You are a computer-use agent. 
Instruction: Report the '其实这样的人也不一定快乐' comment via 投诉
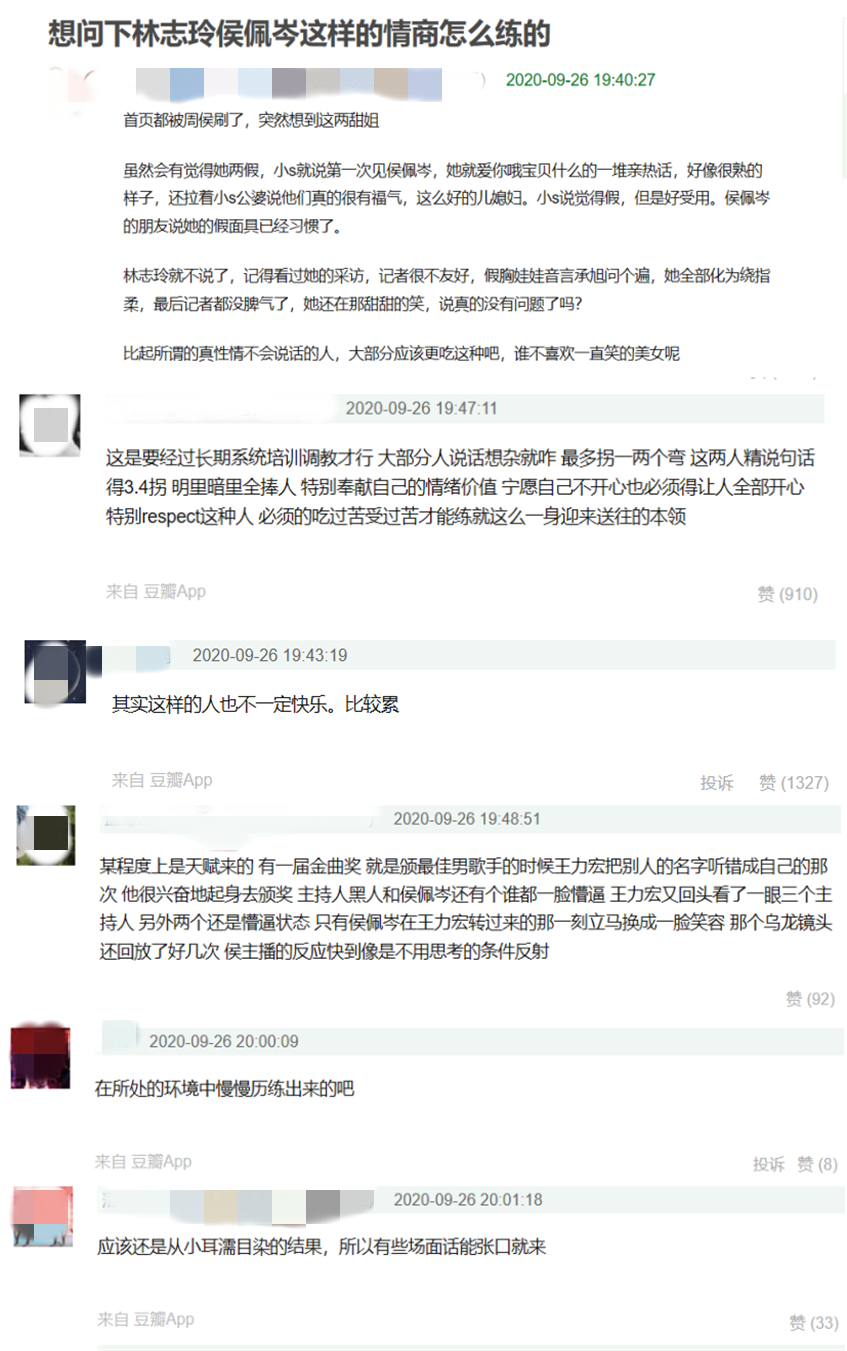[x=717, y=783]
